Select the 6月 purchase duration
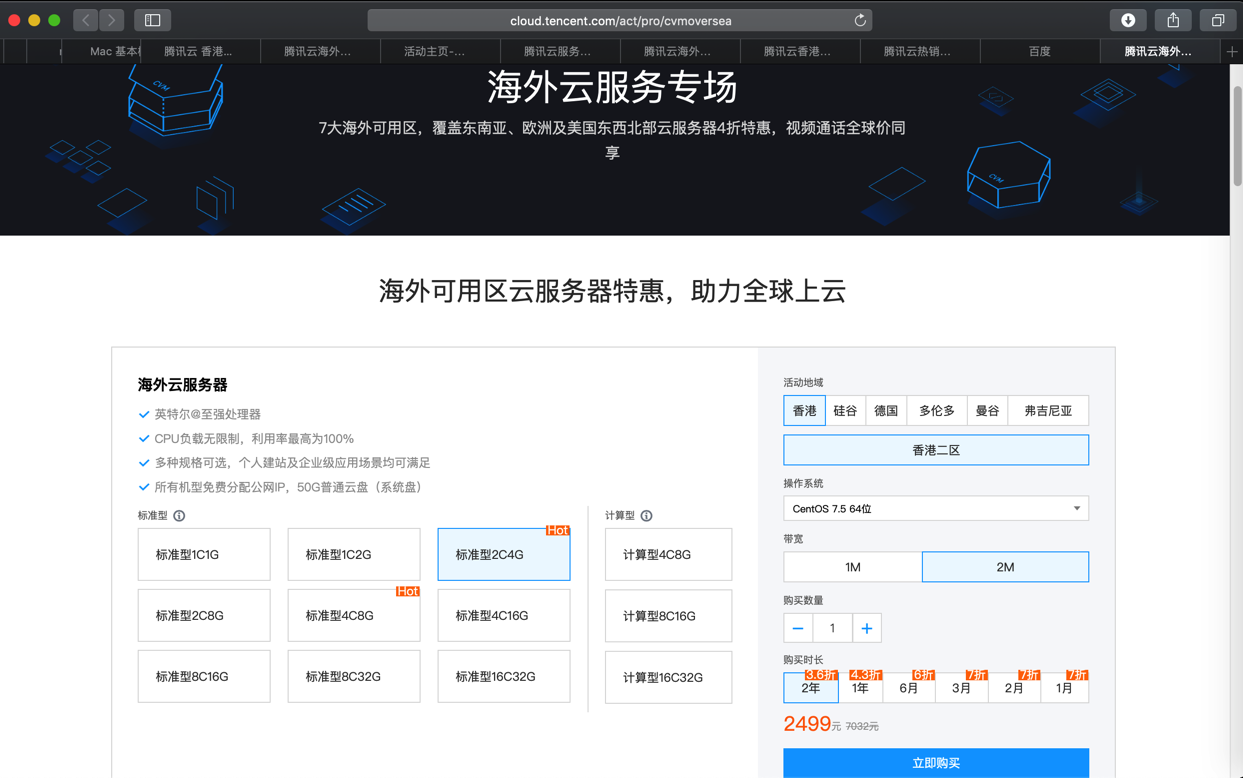Viewport: 1243px width, 778px height. click(909, 688)
